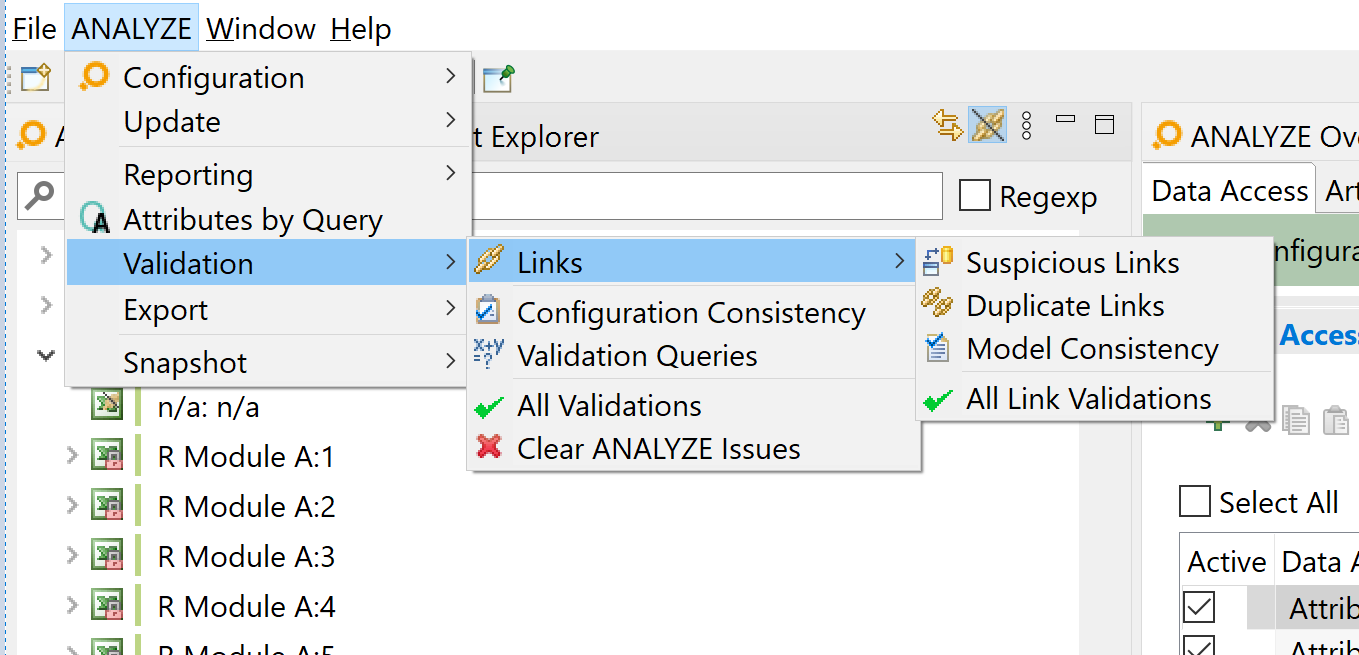This screenshot has height=655, width=1359.
Task: Select Clear ANALYZE Issues
Action: point(693,448)
